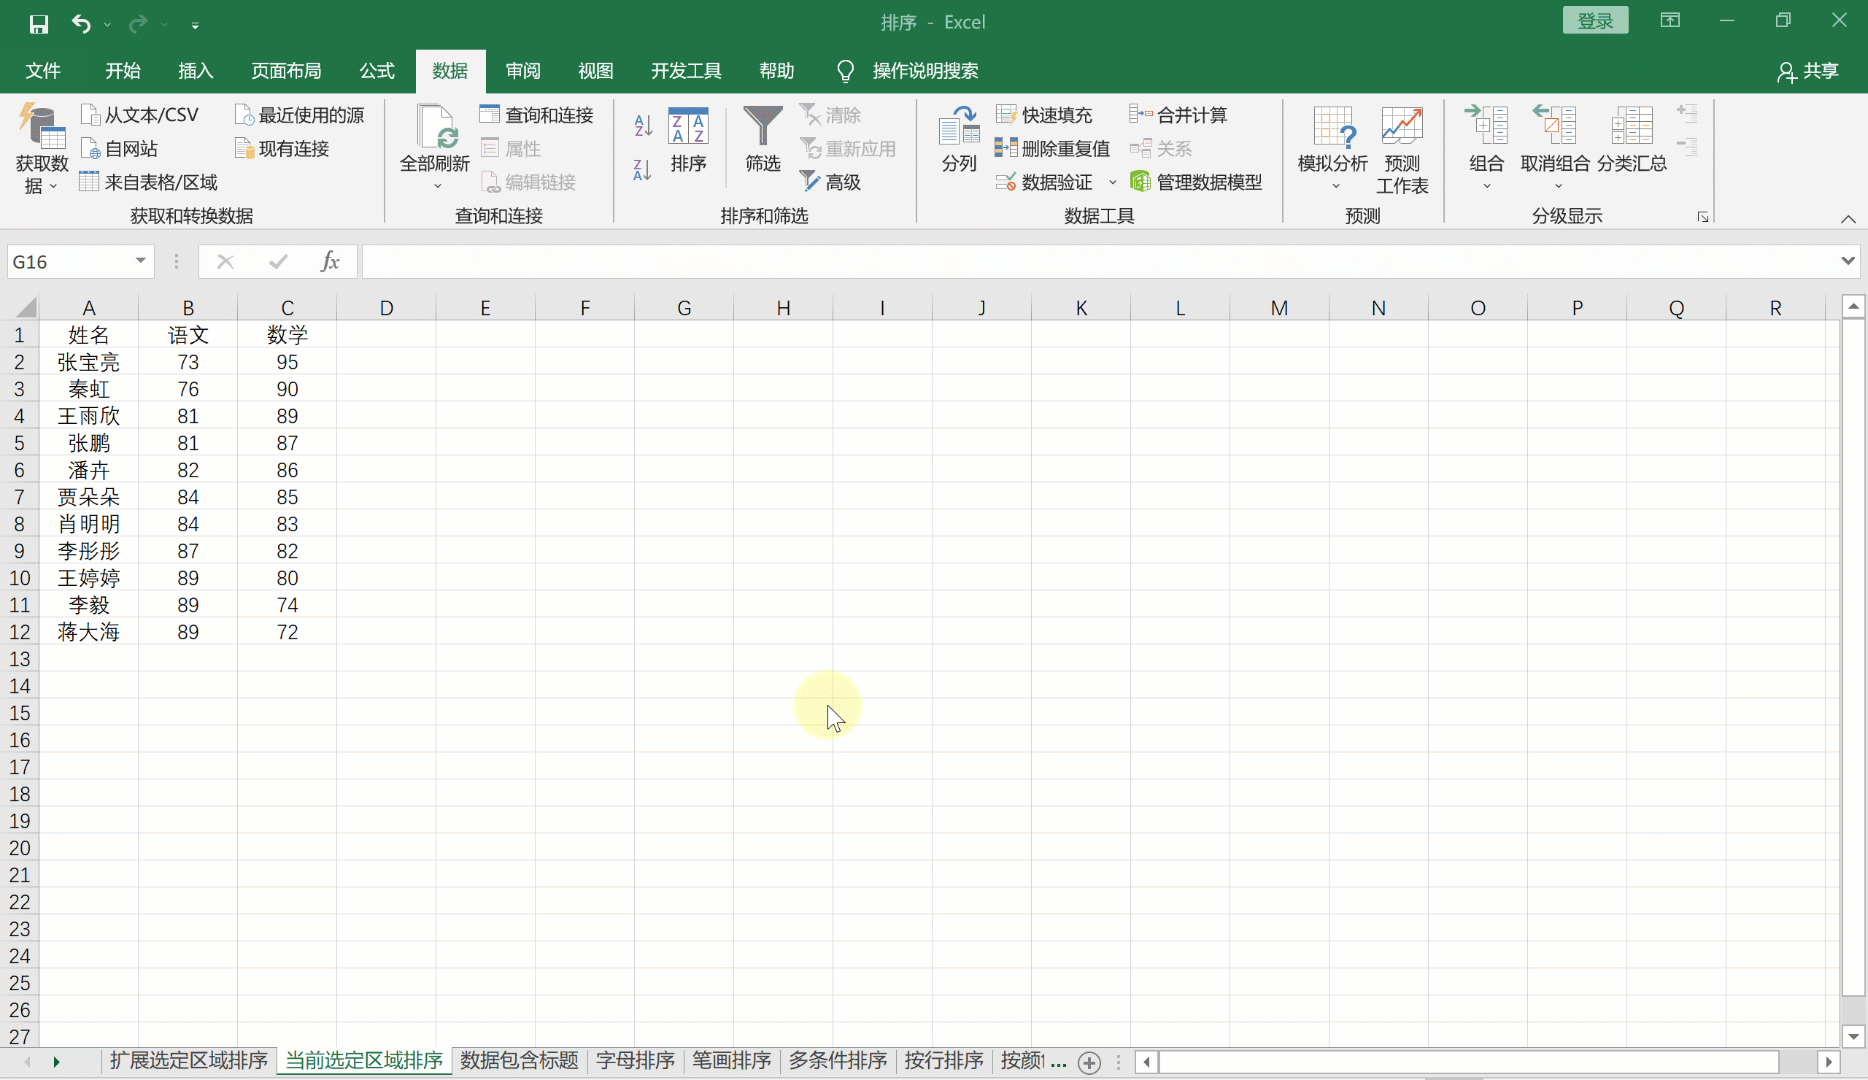Viewport: 1868px width, 1080px height.
Task: Open the Name Box dropdown arrow
Action: pos(141,261)
